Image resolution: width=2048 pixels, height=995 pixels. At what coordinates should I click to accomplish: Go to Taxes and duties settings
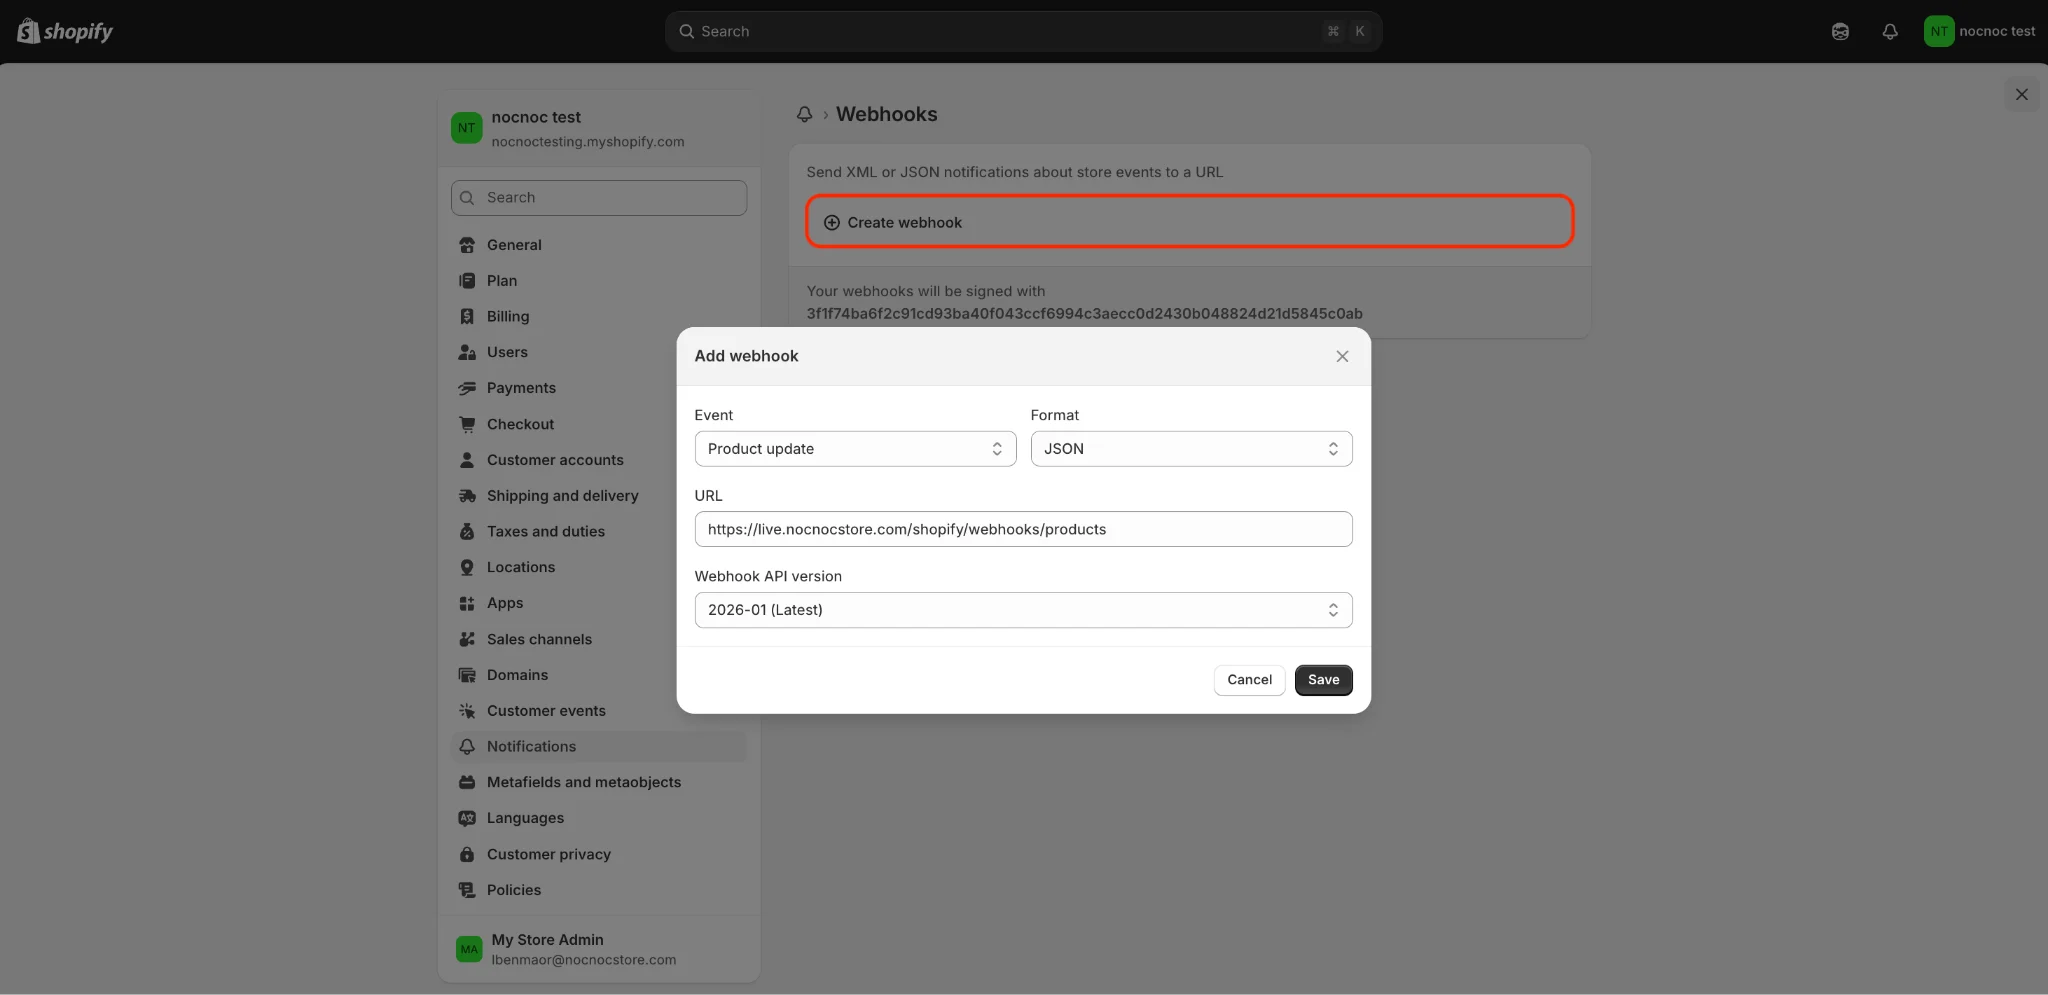point(599,531)
